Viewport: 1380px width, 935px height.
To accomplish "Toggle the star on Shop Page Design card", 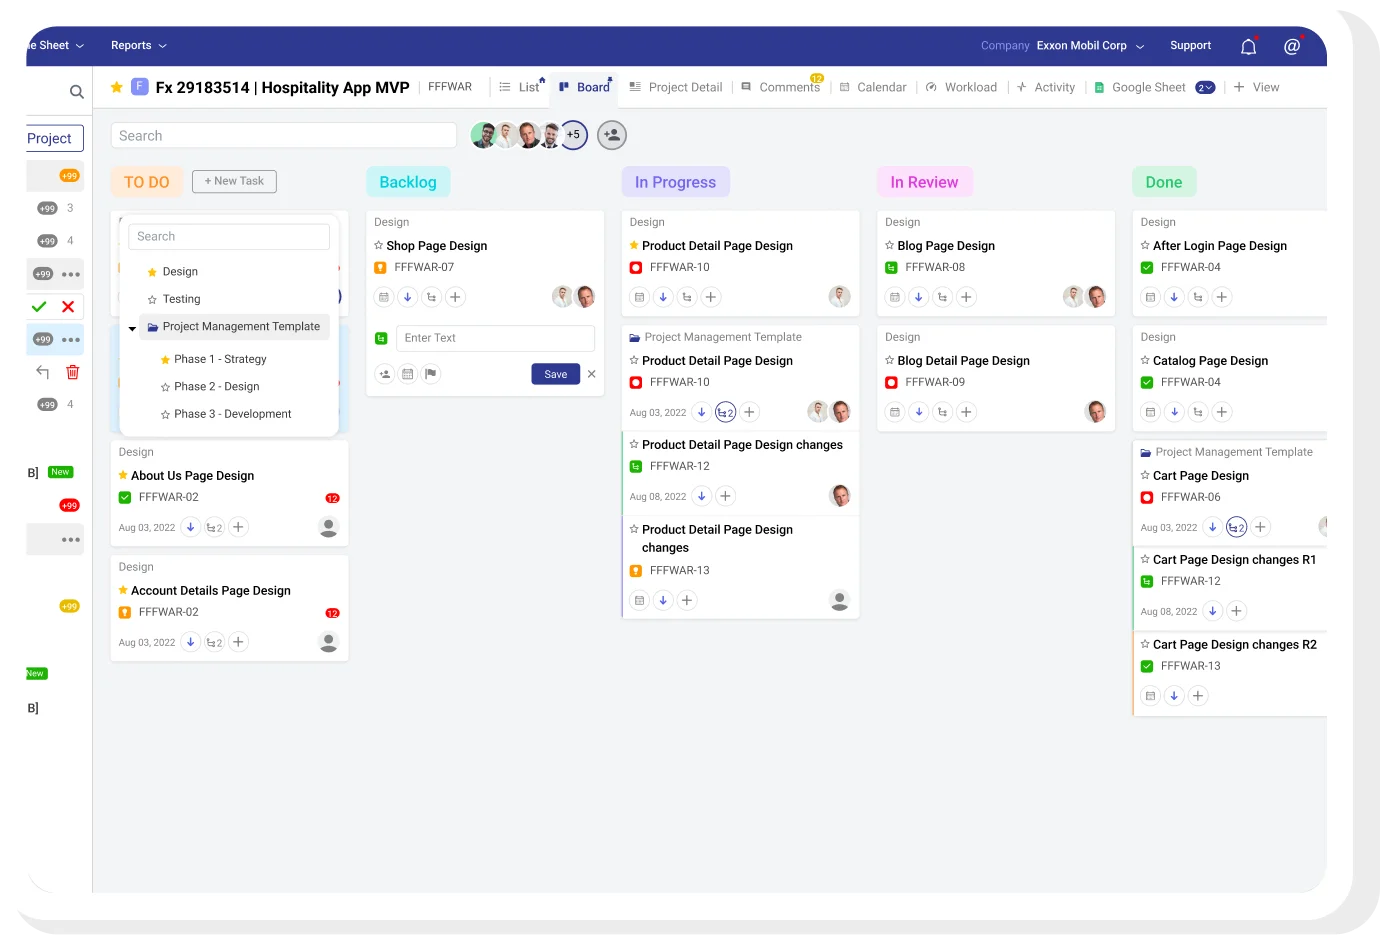I will [379, 245].
